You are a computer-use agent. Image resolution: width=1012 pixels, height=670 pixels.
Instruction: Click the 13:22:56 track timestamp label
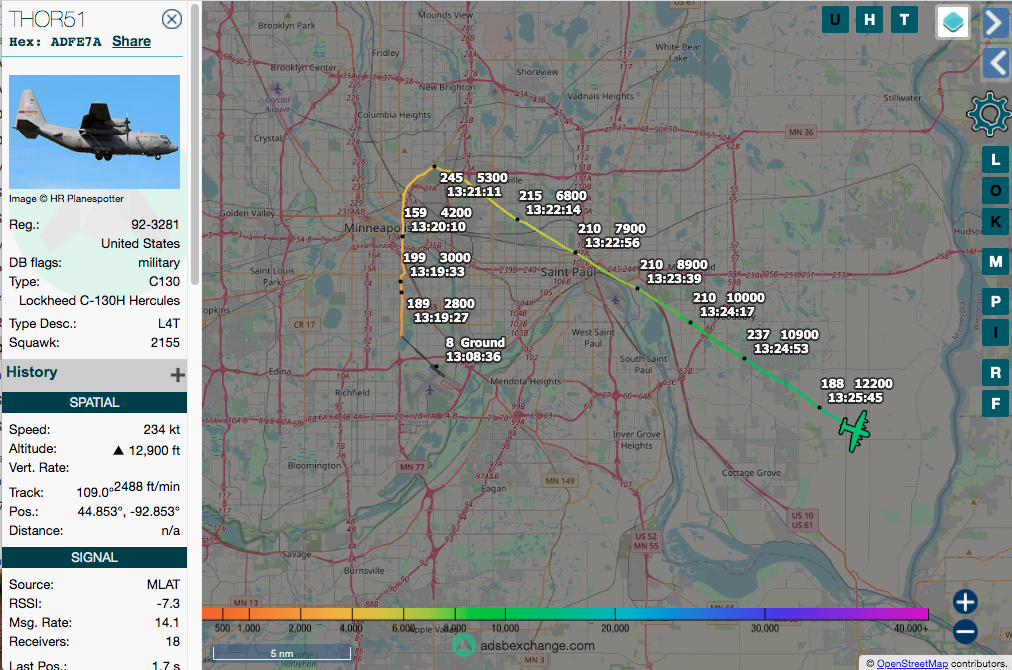tap(612, 243)
